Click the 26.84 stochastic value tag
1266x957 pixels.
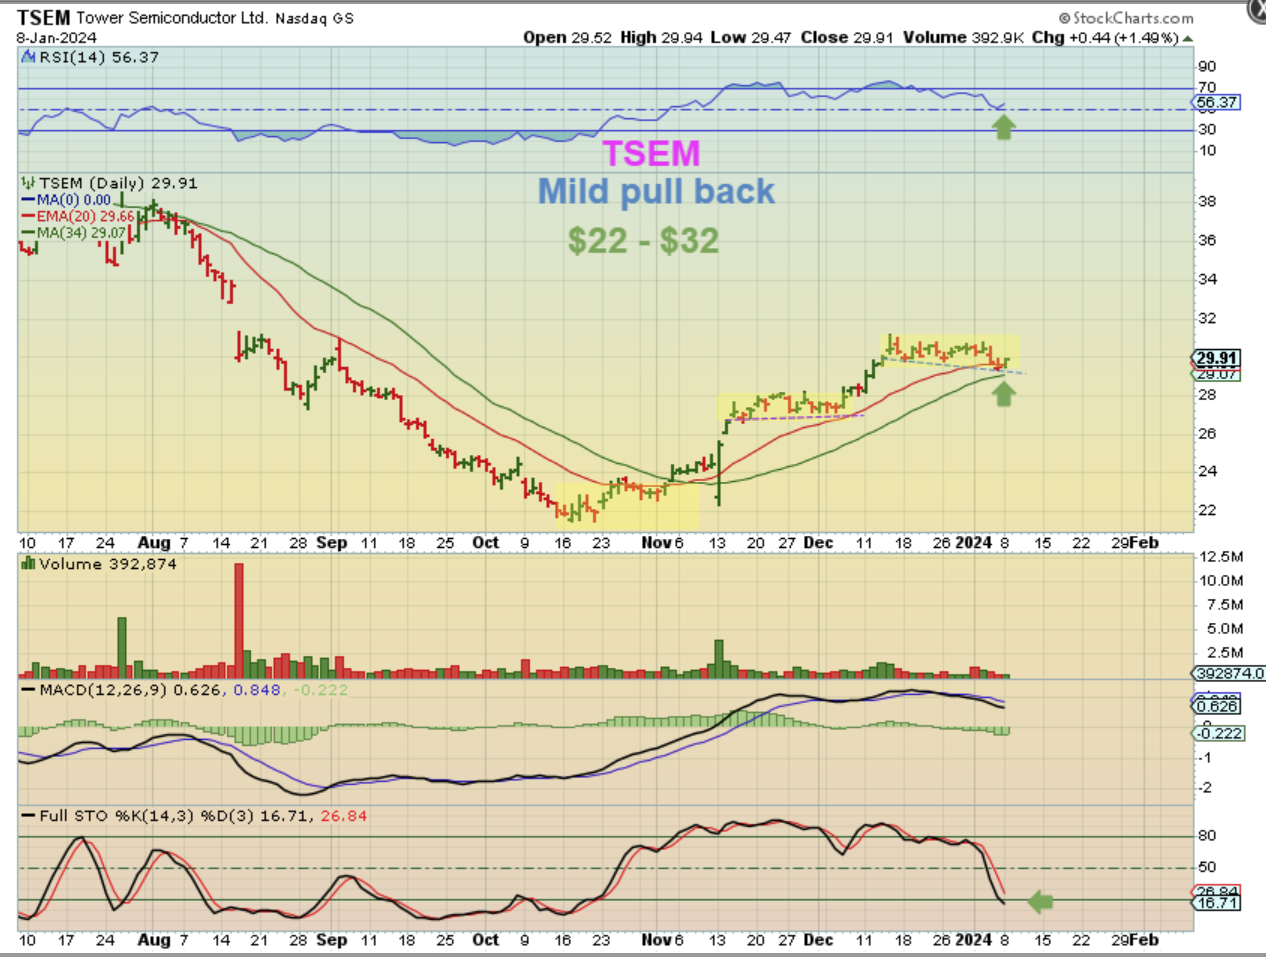point(1217,891)
